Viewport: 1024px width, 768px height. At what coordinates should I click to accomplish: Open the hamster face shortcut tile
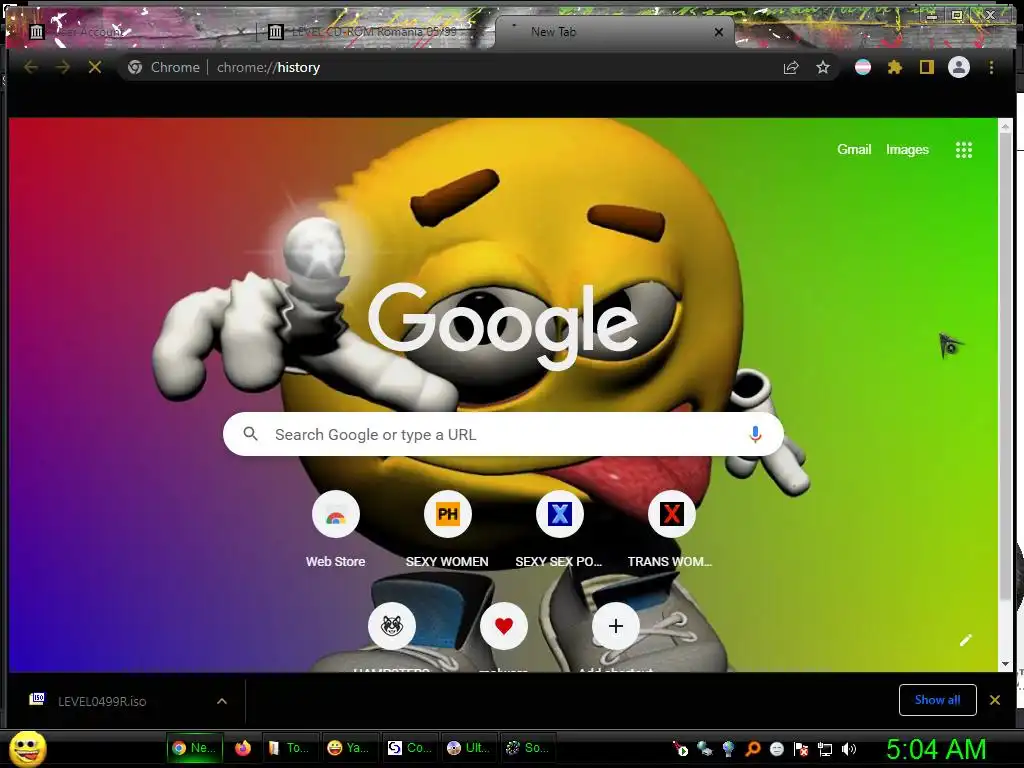[392, 626]
